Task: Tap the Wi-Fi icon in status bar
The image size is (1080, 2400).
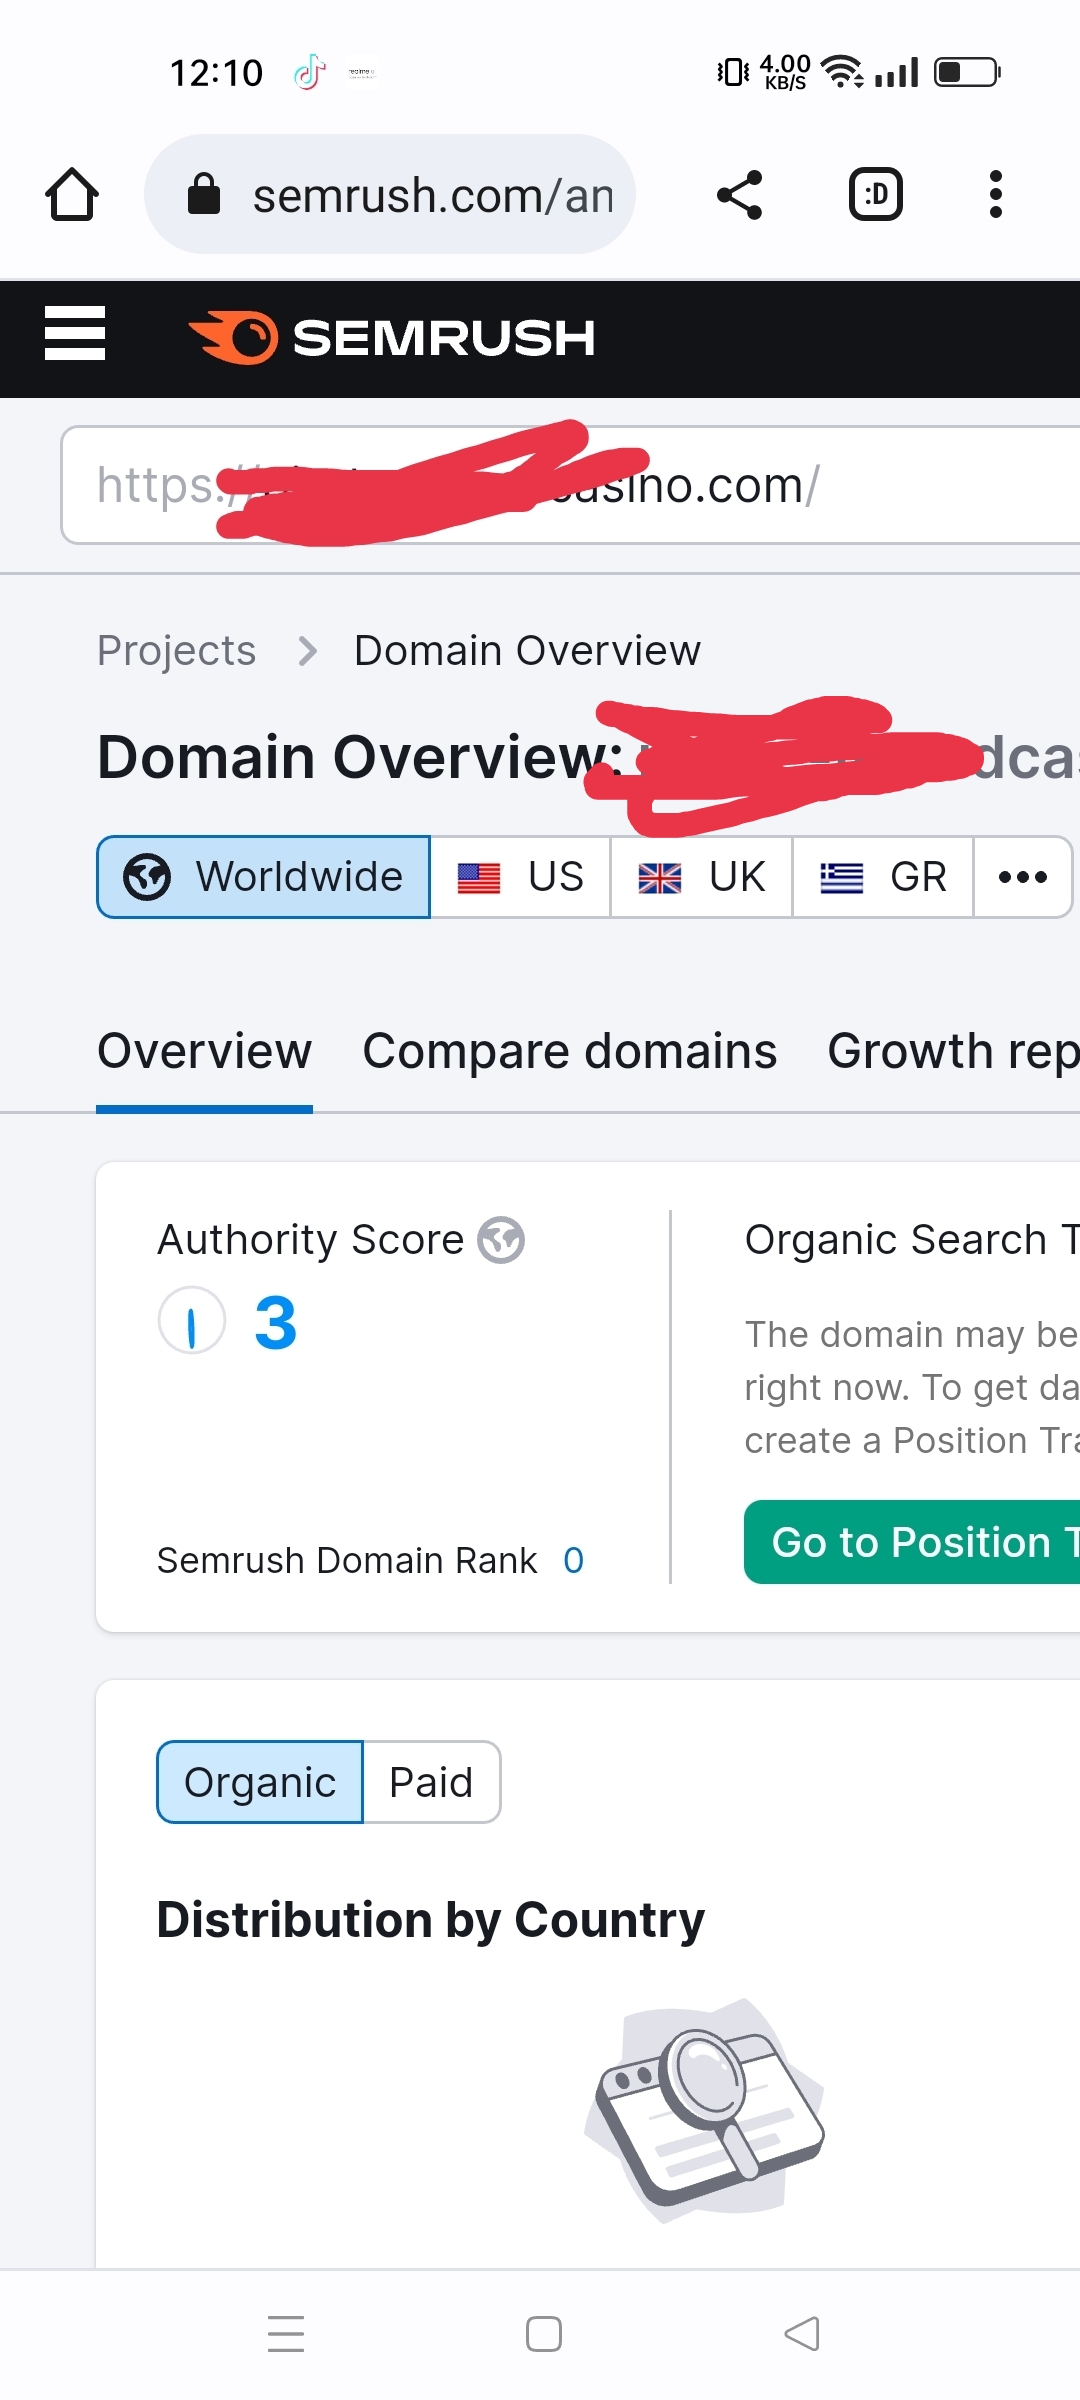Action: tap(843, 71)
